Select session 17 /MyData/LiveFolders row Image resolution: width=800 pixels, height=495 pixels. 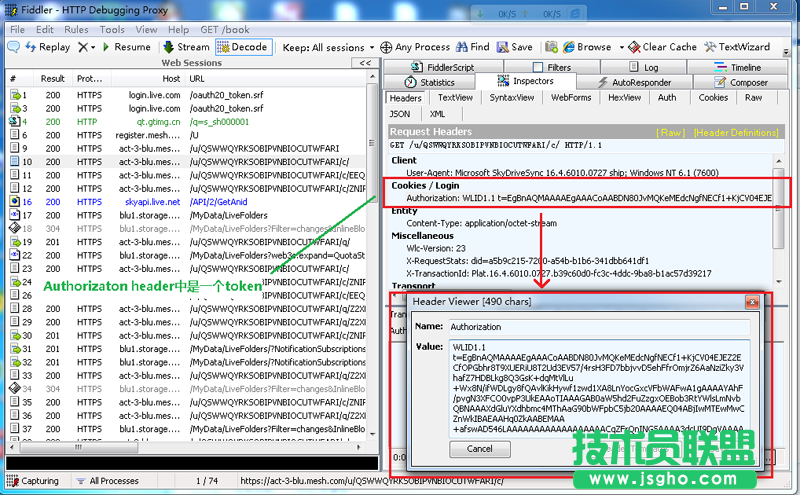click(187, 215)
